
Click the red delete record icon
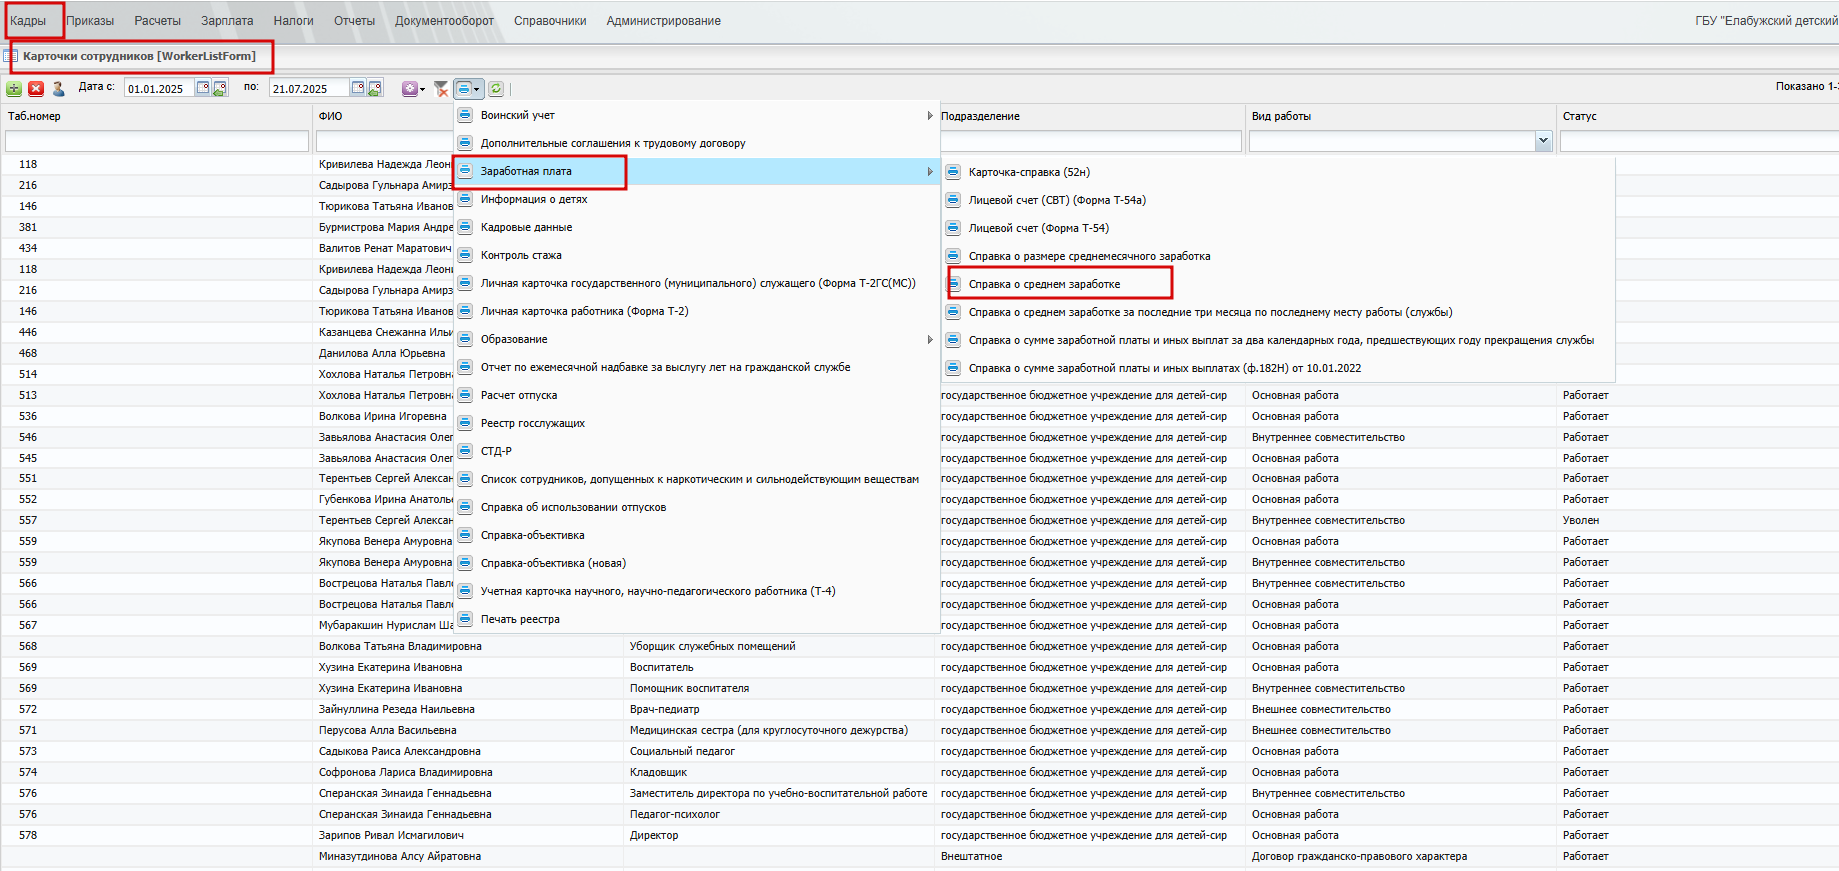(x=36, y=88)
